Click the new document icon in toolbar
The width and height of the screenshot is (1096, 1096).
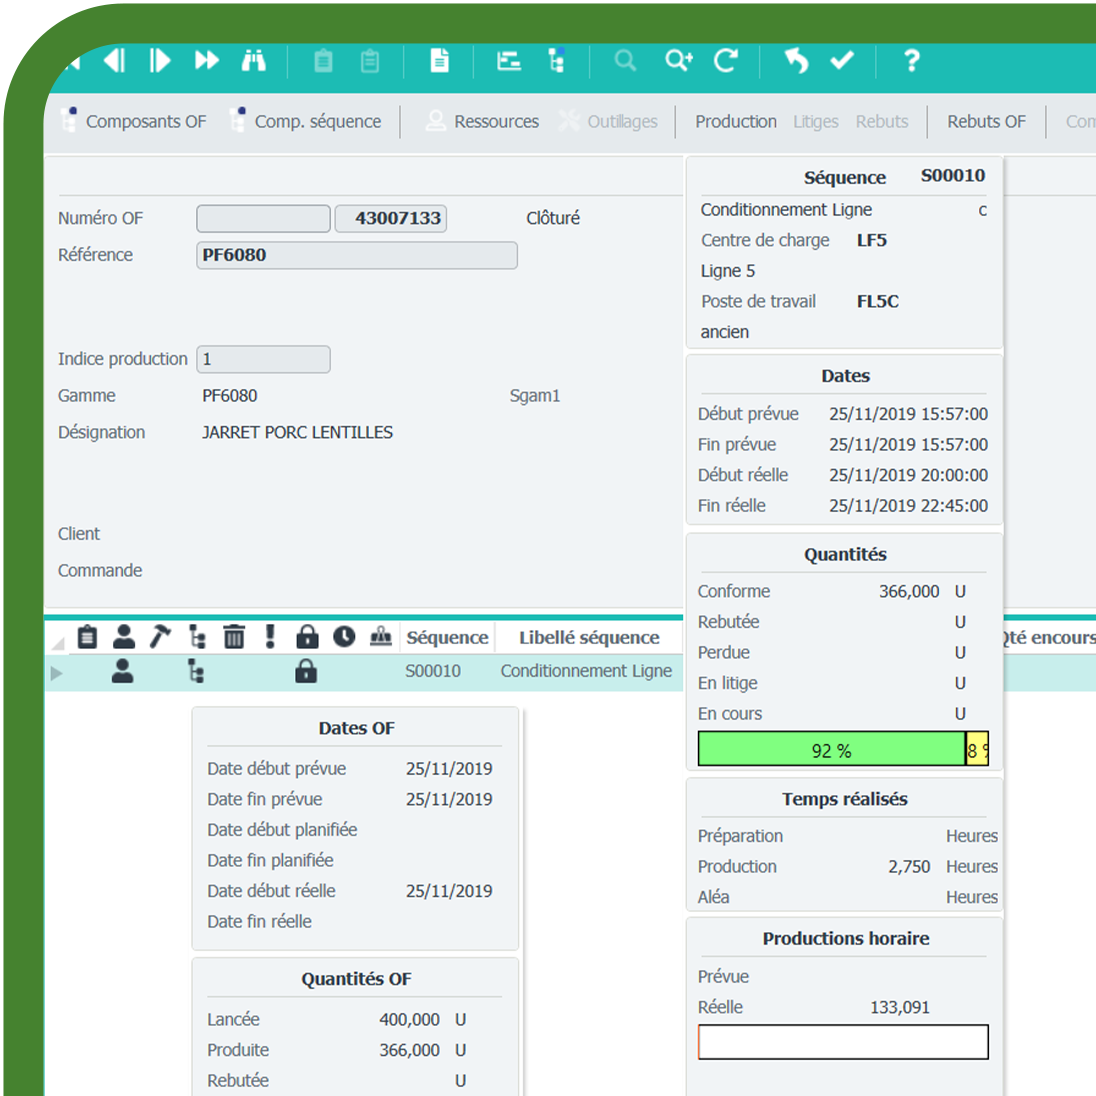(439, 61)
